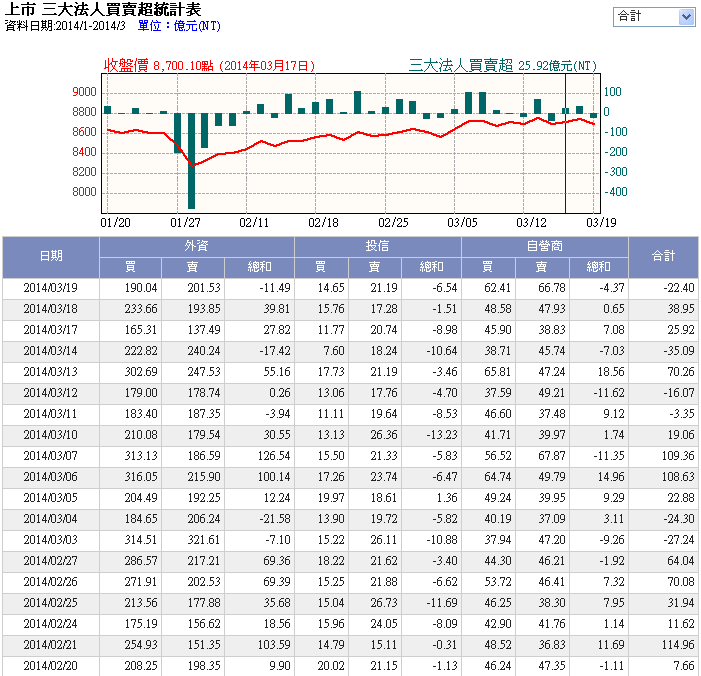Select the 2014/02/25 date cell

51,604
